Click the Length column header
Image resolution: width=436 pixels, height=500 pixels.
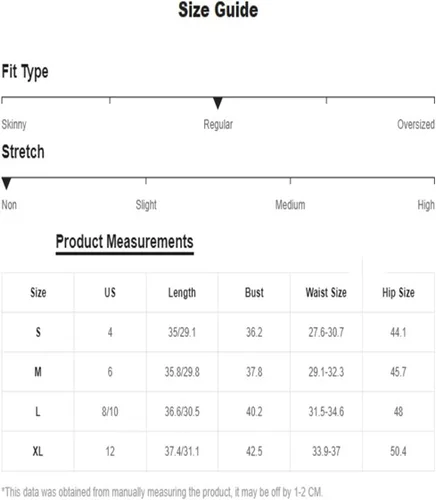[x=182, y=293]
